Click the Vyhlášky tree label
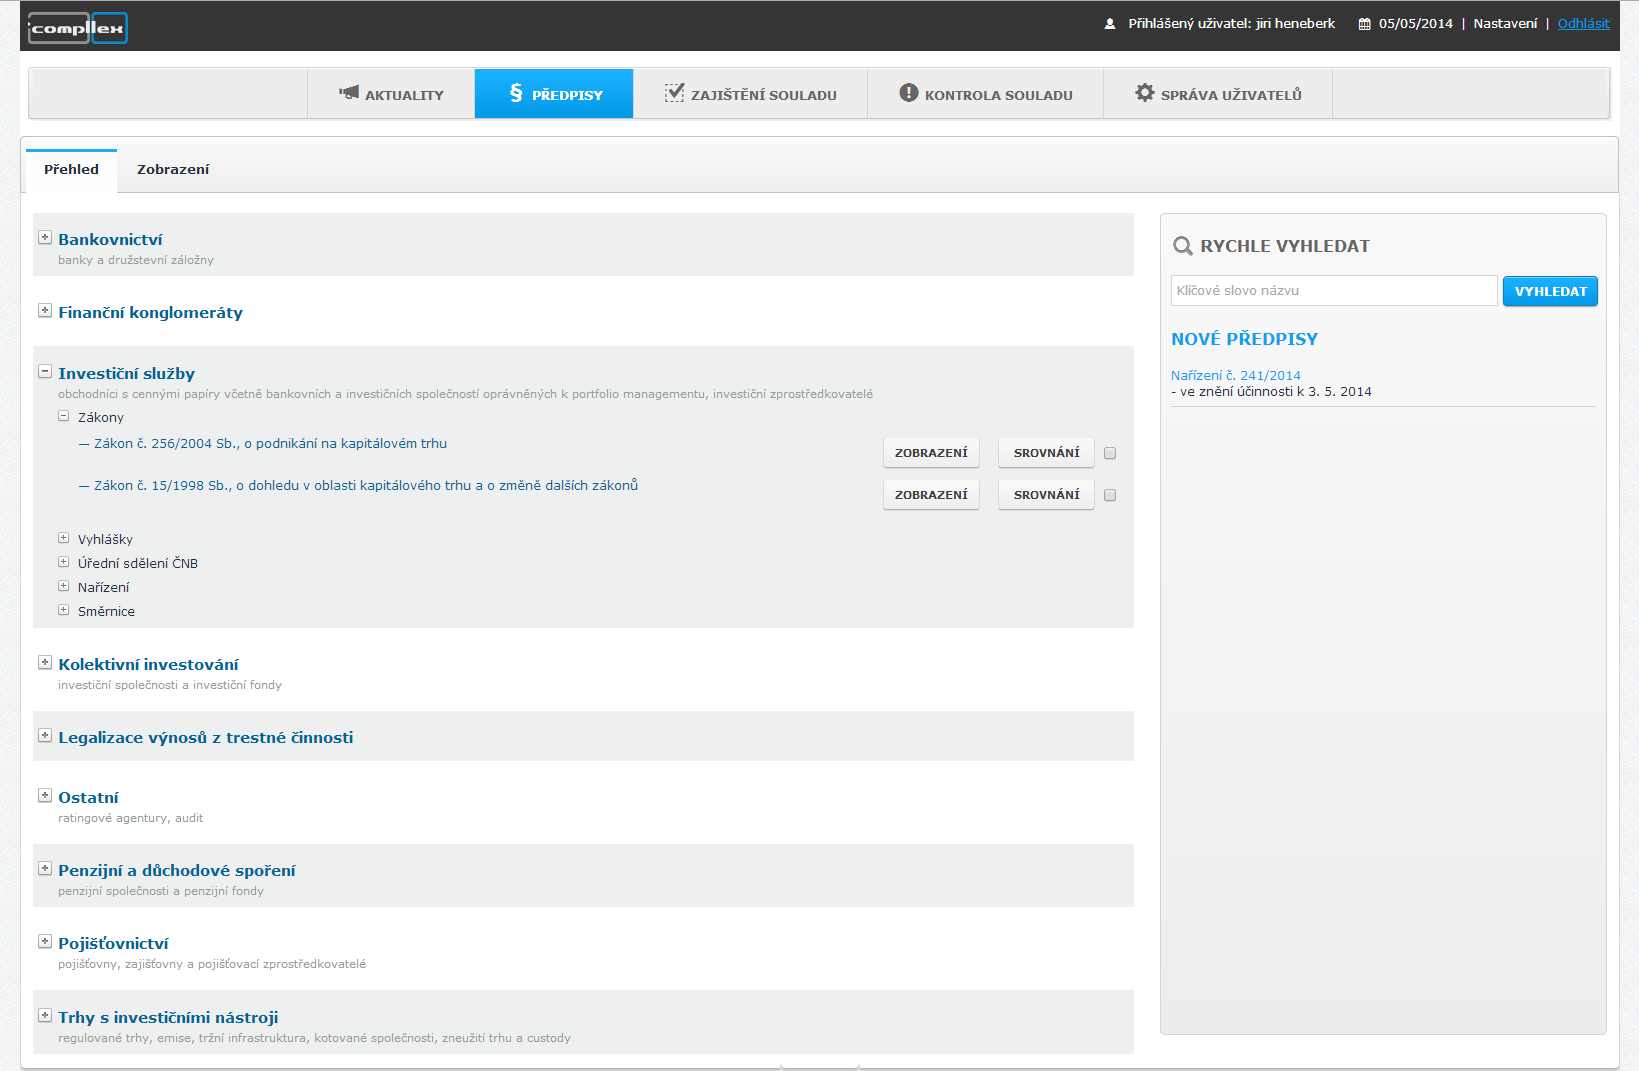 pyautogui.click(x=105, y=540)
